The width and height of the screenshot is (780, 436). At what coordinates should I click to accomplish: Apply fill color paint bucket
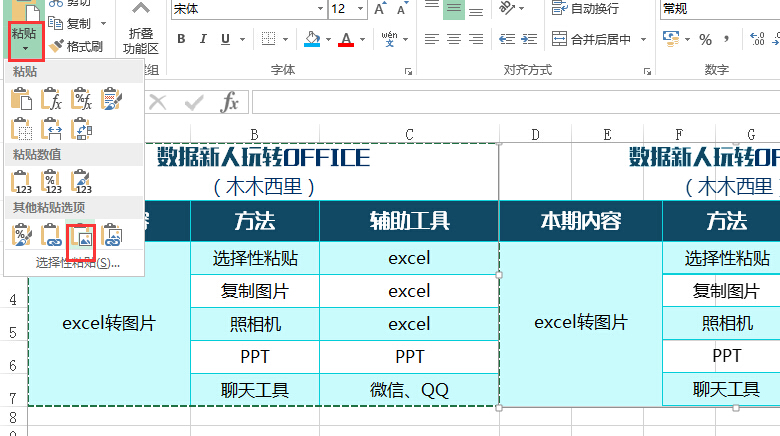(312, 39)
